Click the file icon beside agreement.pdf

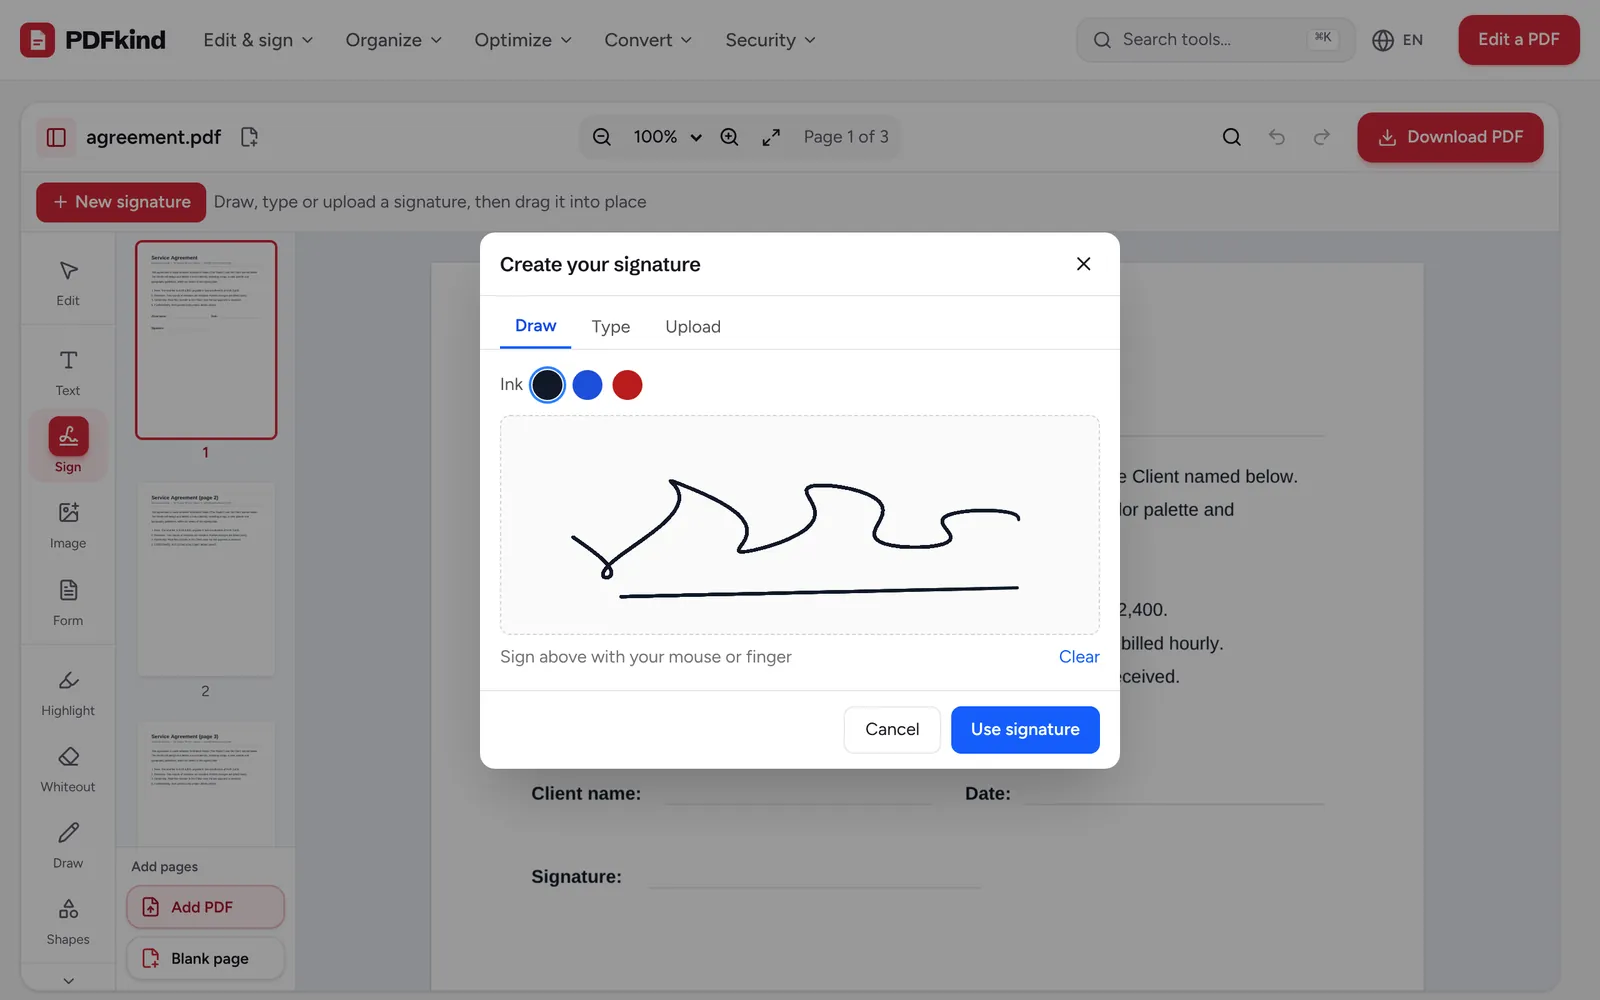pyautogui.click(x=250, y=137)
